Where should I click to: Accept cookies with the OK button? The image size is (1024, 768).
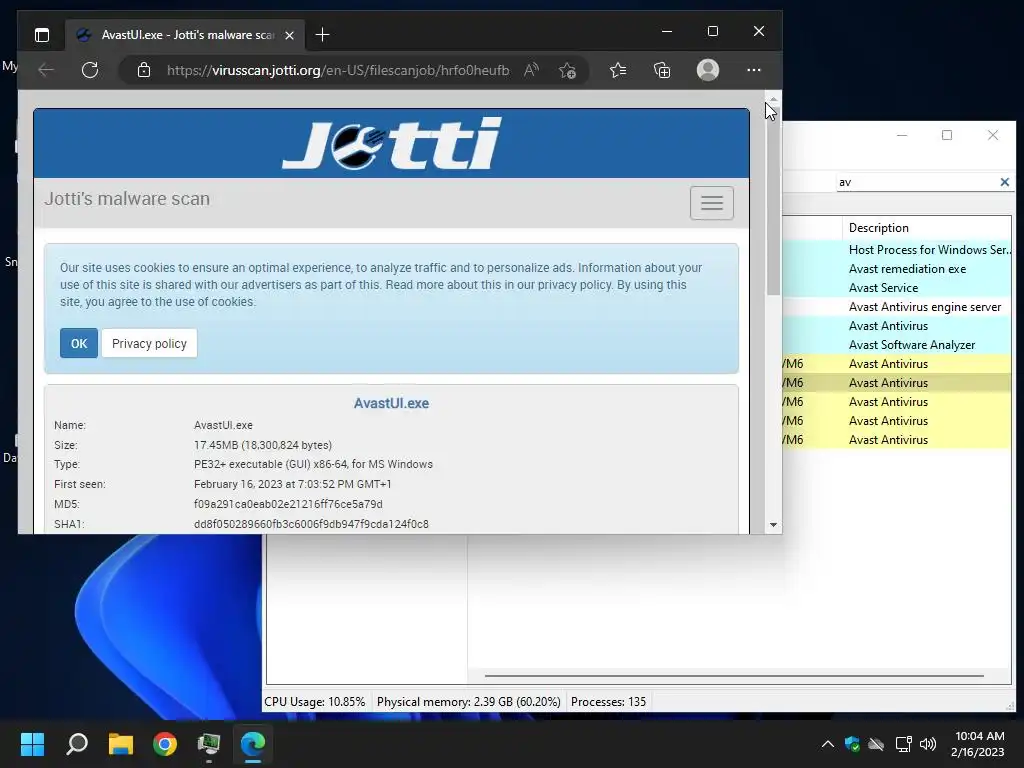pos(79,344)
